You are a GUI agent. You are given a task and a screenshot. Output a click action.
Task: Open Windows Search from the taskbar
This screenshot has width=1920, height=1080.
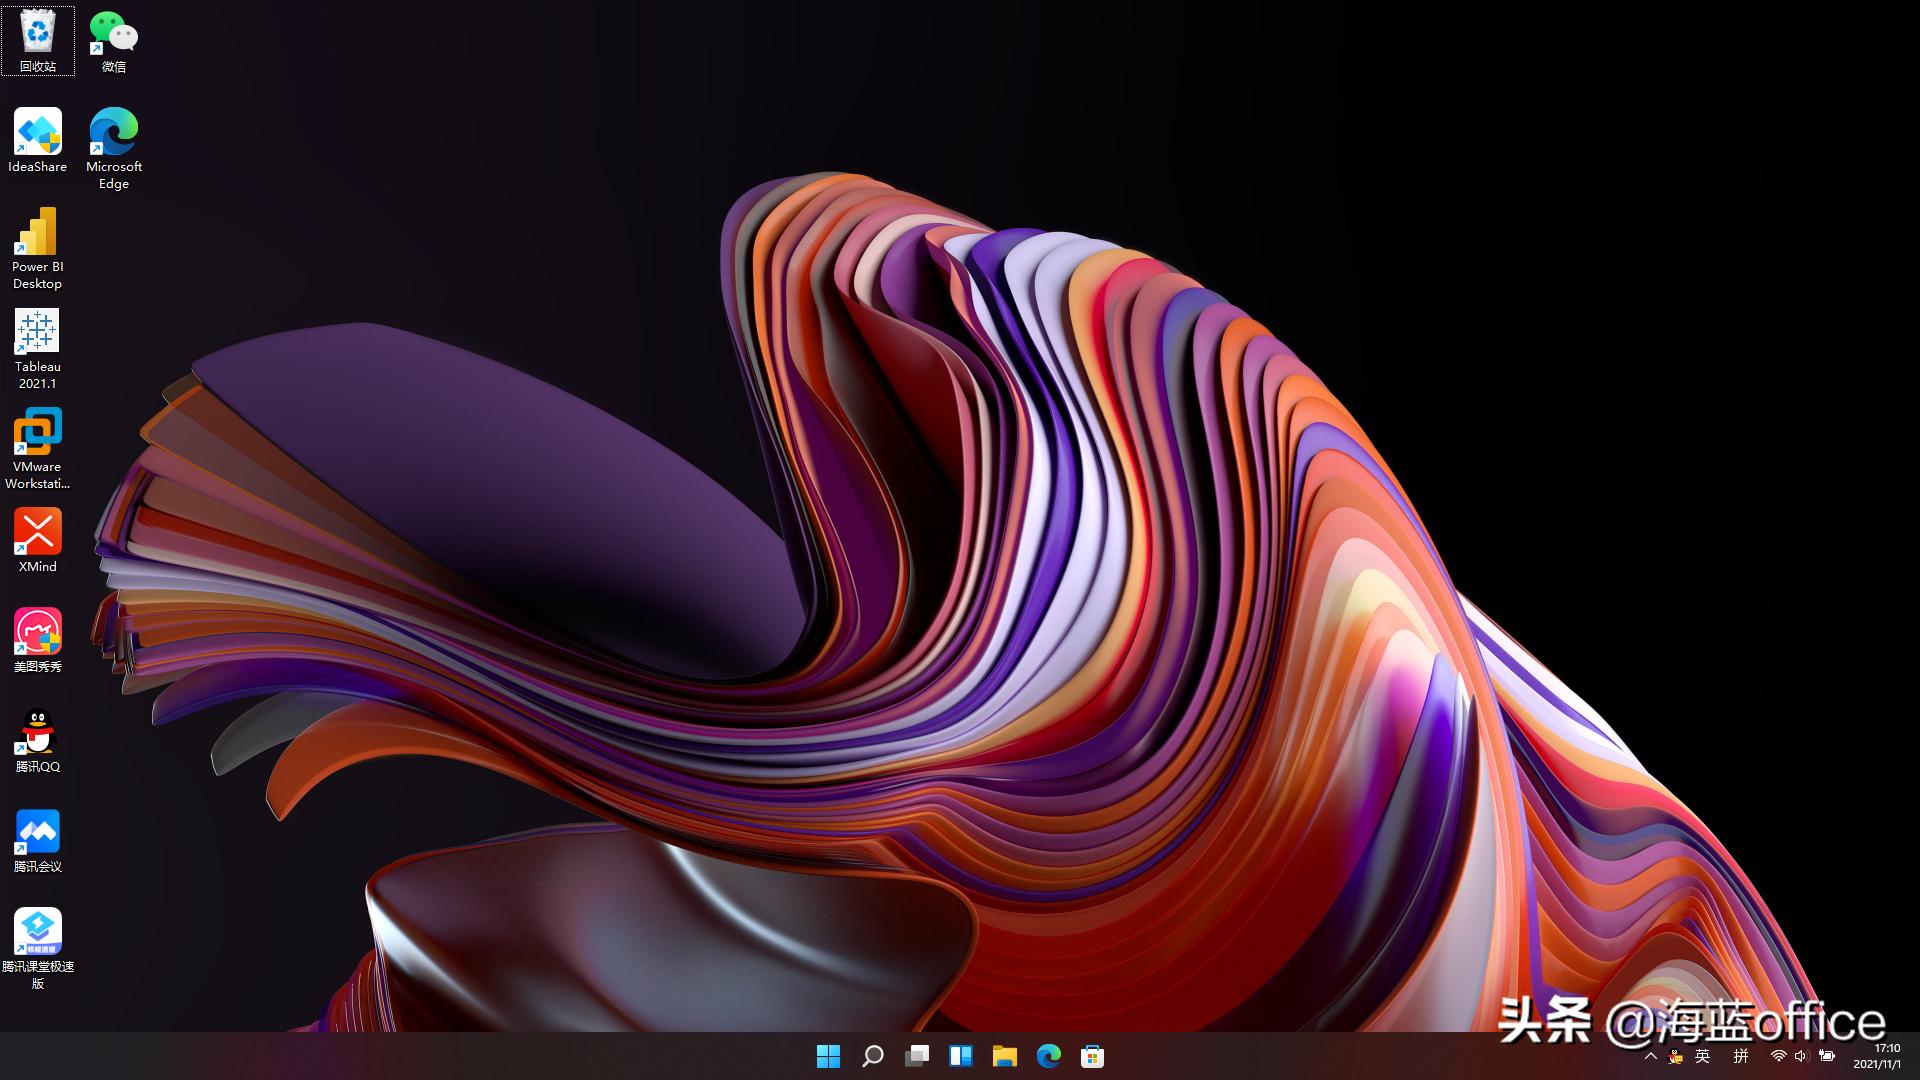873,1056
